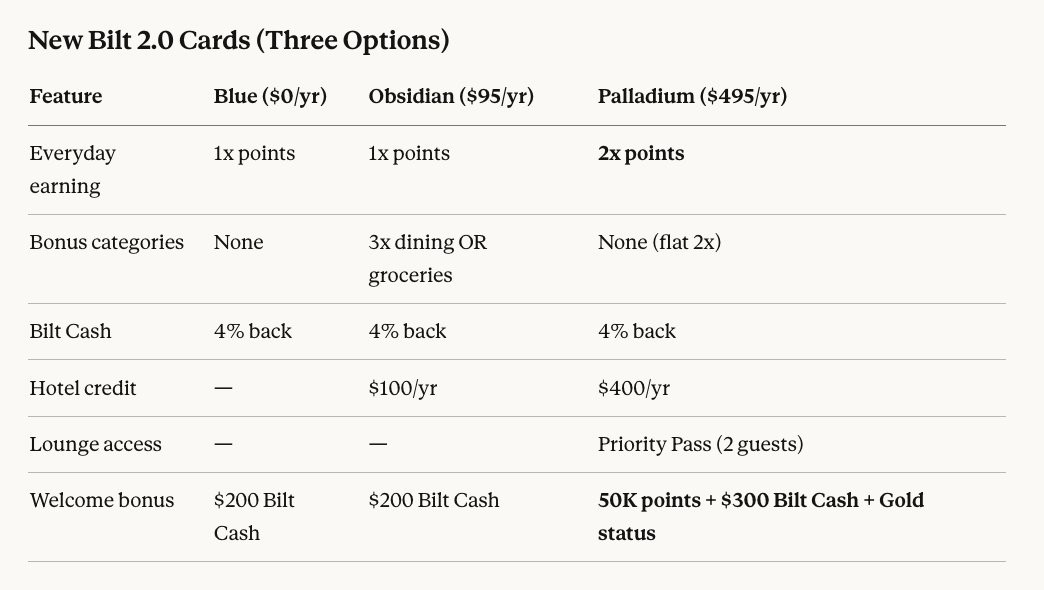Click the $400/yr hotel credit cell

click(634, 388)
